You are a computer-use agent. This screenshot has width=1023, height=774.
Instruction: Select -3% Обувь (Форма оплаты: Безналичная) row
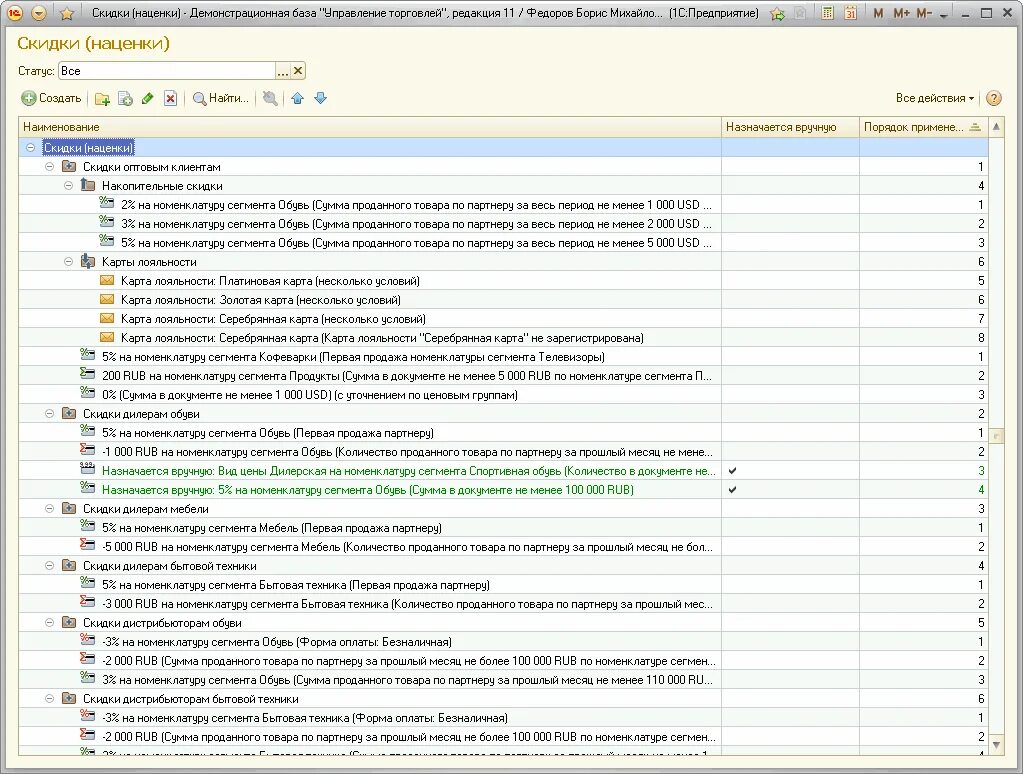pyautogui.click(x=503, y=642)
